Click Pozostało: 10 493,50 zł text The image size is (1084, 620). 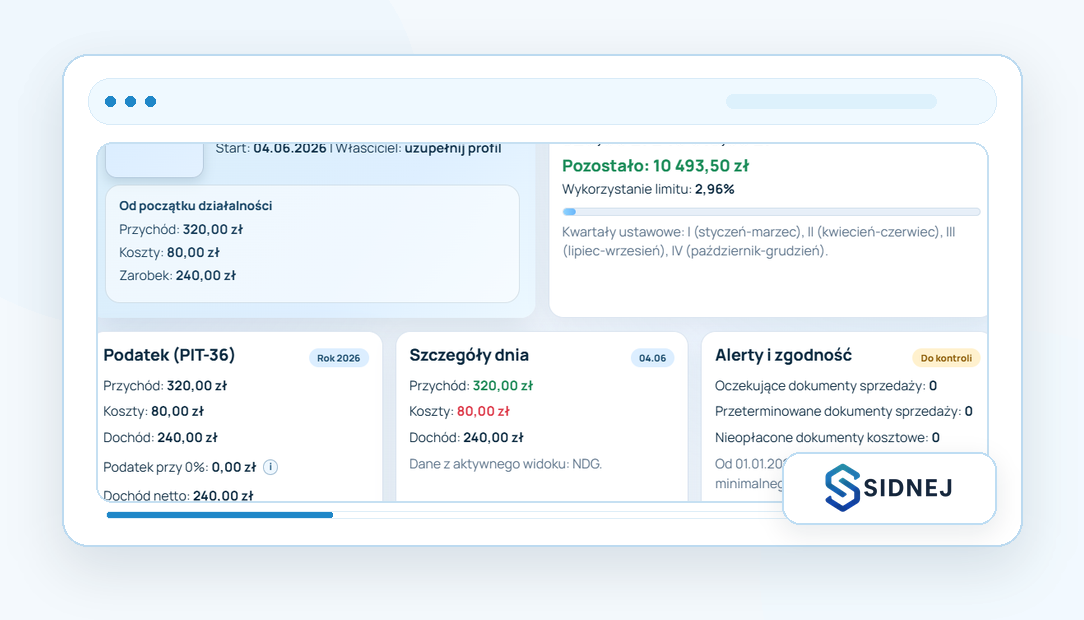[655, 166]
